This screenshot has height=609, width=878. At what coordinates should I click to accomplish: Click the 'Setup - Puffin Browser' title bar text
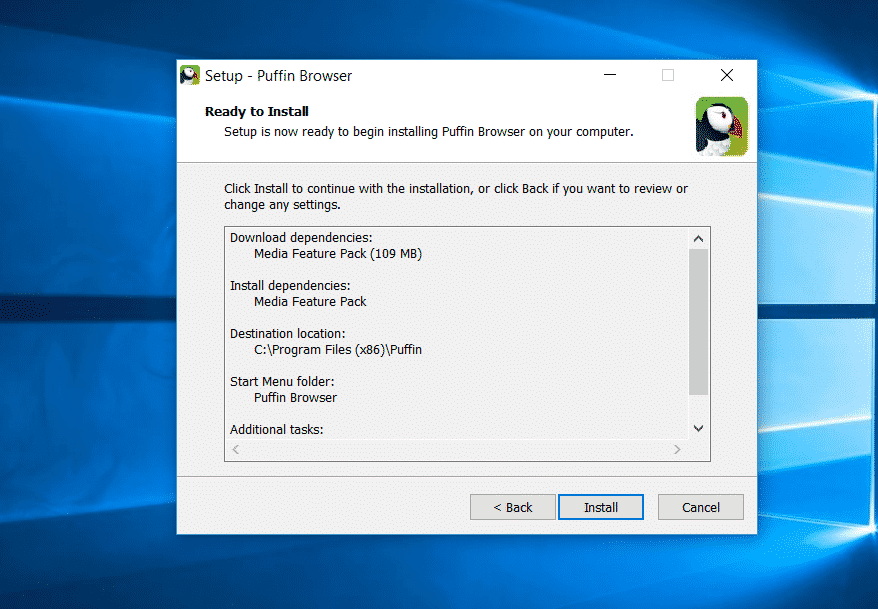coord(278,76)
